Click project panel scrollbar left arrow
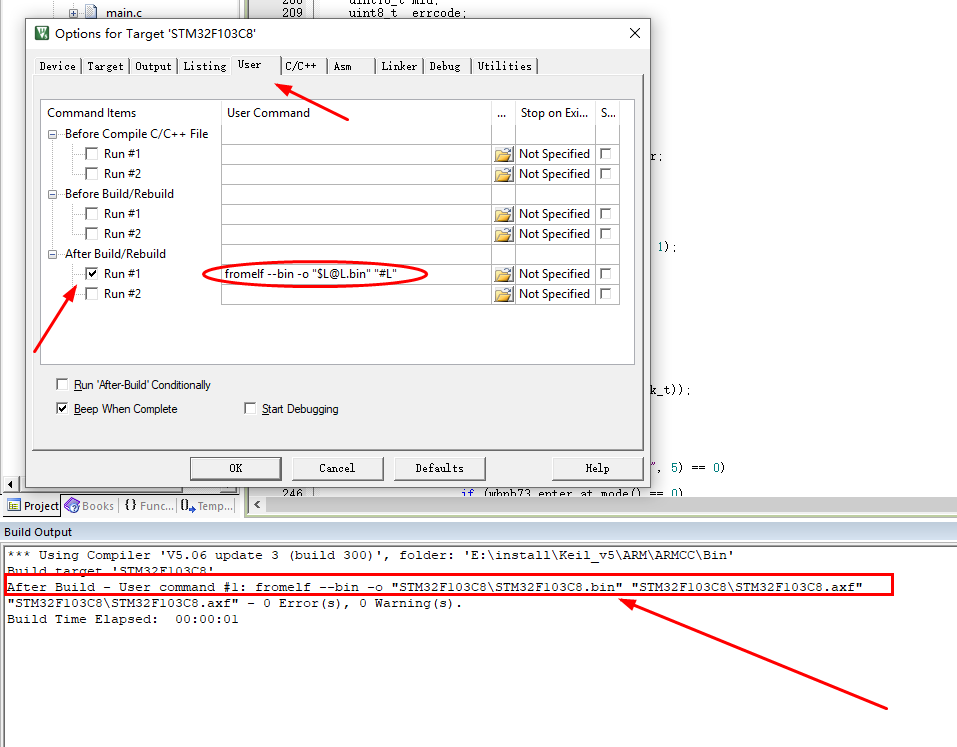The height and width of the screenshot is (747, 957). pos(10,484)
